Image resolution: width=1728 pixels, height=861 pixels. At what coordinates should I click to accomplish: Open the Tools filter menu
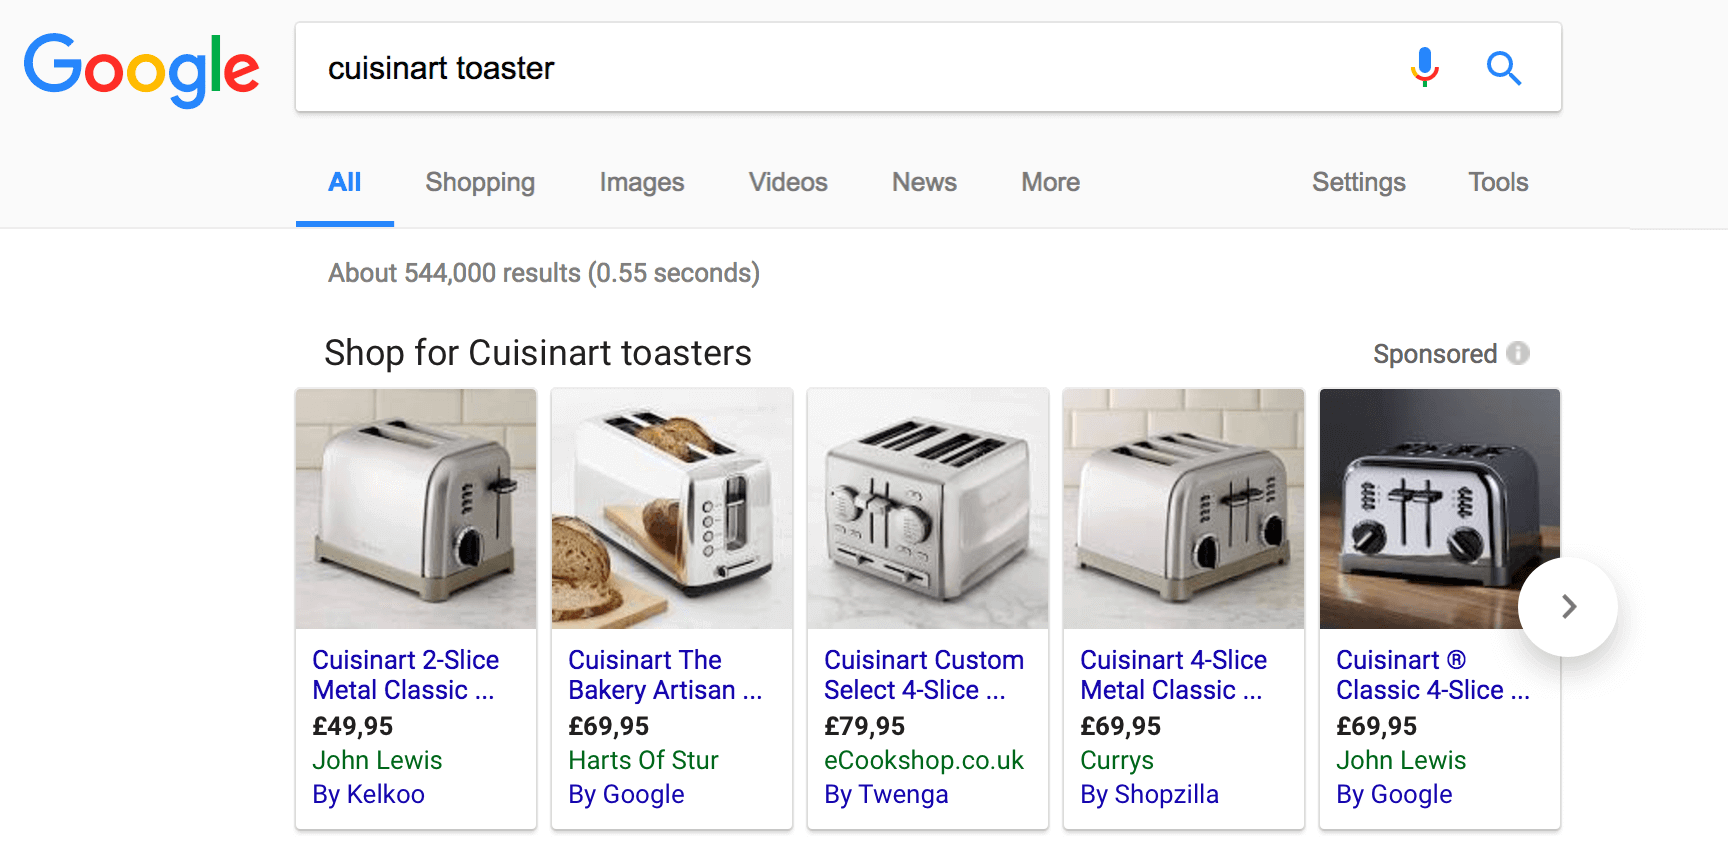[x=1497, y=182]
